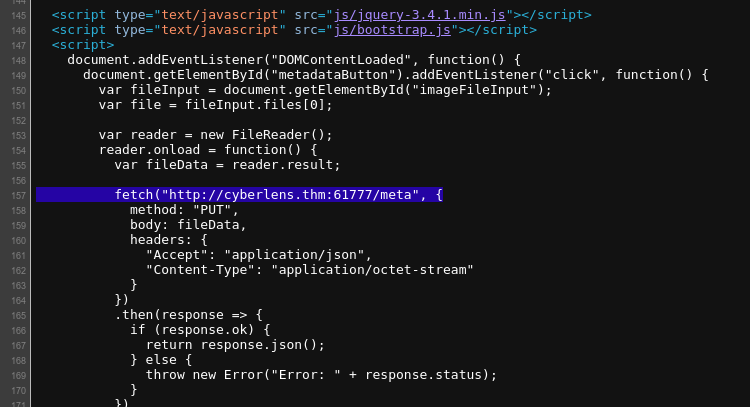Click the "application/octet-stream" text
Screen dimensions: 750x407
[x=372, y=269]
